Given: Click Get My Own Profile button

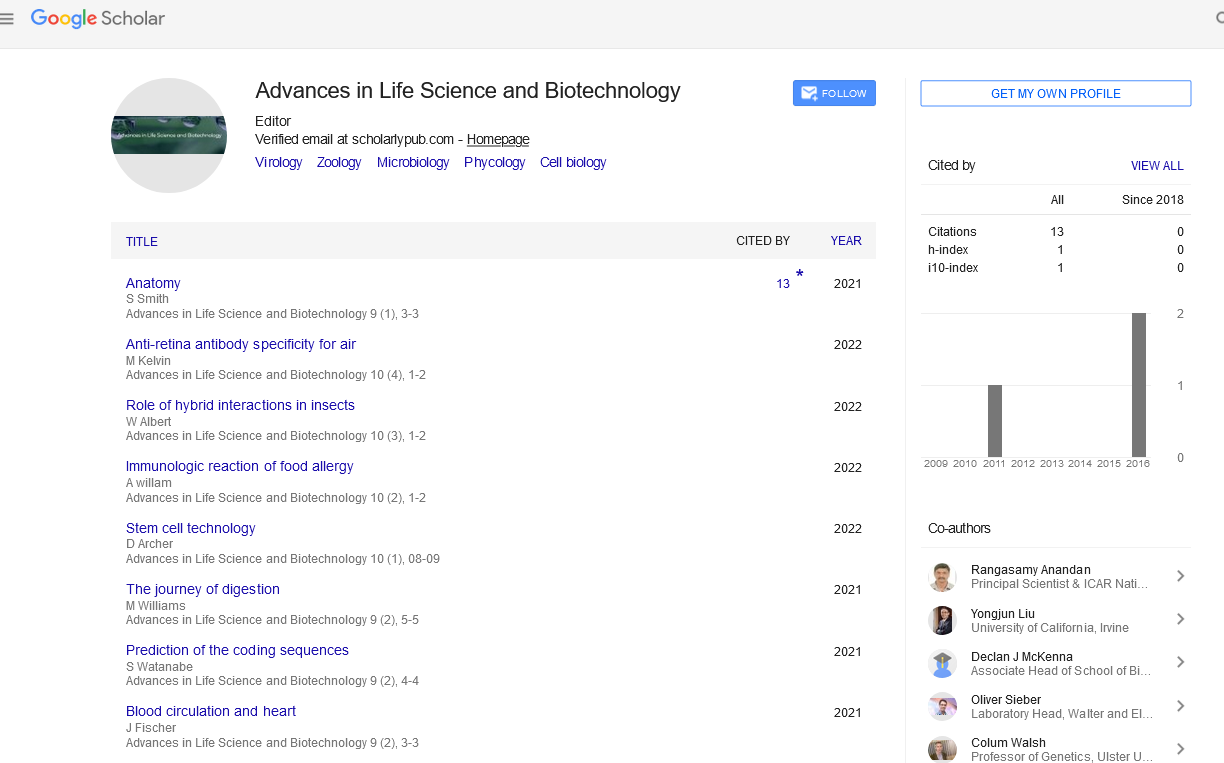Looking at the screenshot, I should click(x=1055, y=93).
